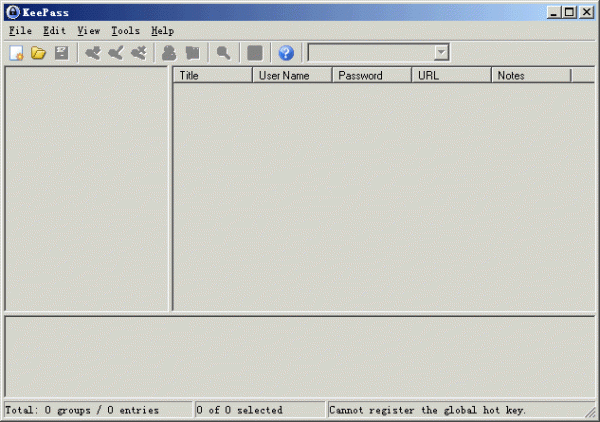Click the Save database floppy icon
600x422 pixels.
[62, 53]
